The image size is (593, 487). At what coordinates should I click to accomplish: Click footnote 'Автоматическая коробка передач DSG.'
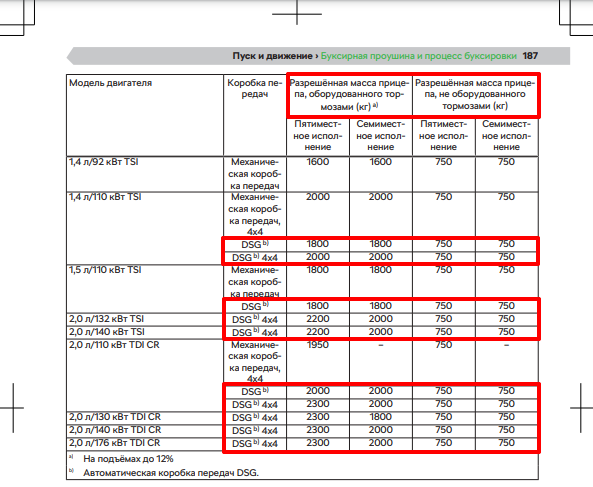[171, 473]
